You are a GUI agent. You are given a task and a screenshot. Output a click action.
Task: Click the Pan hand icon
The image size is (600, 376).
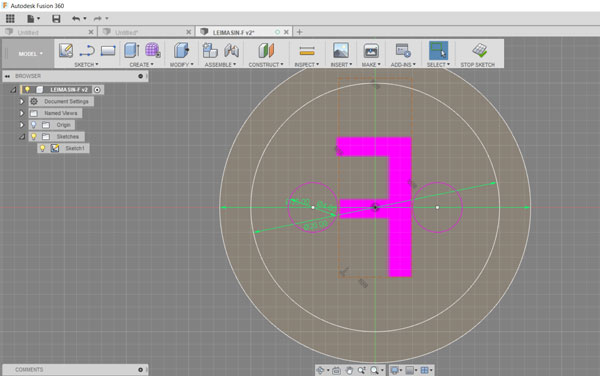tap(349, 370)
